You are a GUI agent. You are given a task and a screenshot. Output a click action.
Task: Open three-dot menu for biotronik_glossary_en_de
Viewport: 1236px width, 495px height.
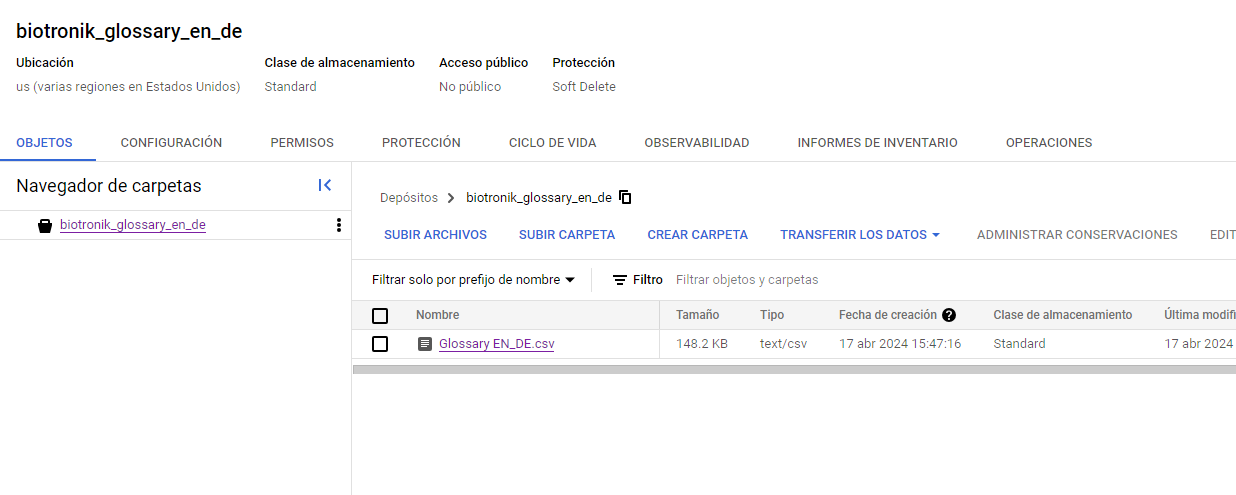pyautogui.click(x=339, y=225)
